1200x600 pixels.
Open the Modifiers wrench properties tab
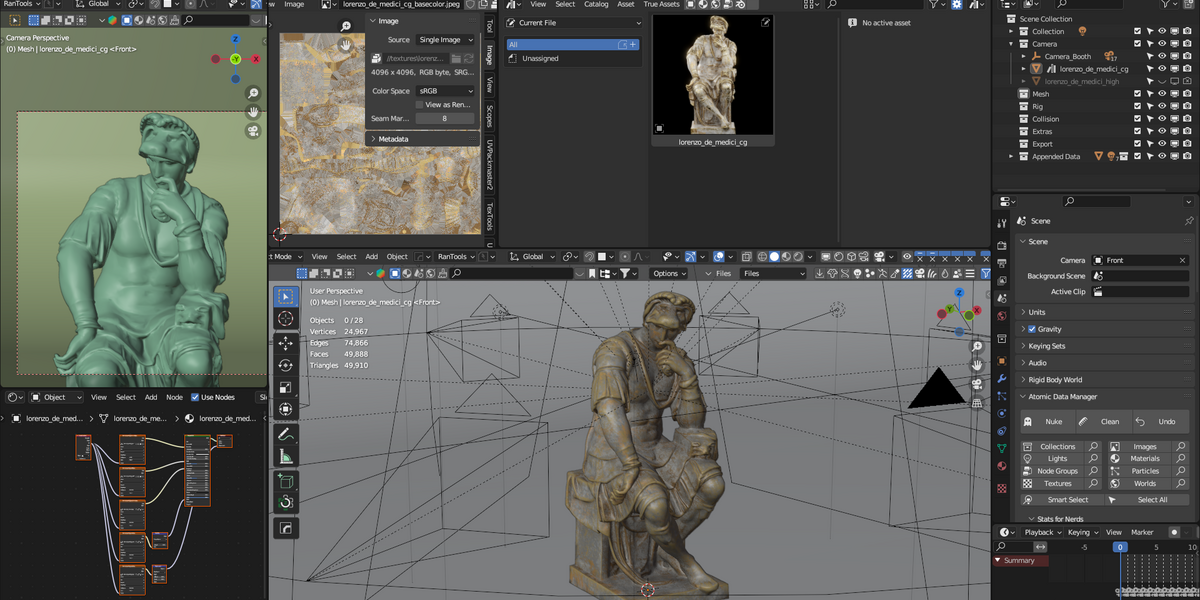click(x=1002, y=379)
